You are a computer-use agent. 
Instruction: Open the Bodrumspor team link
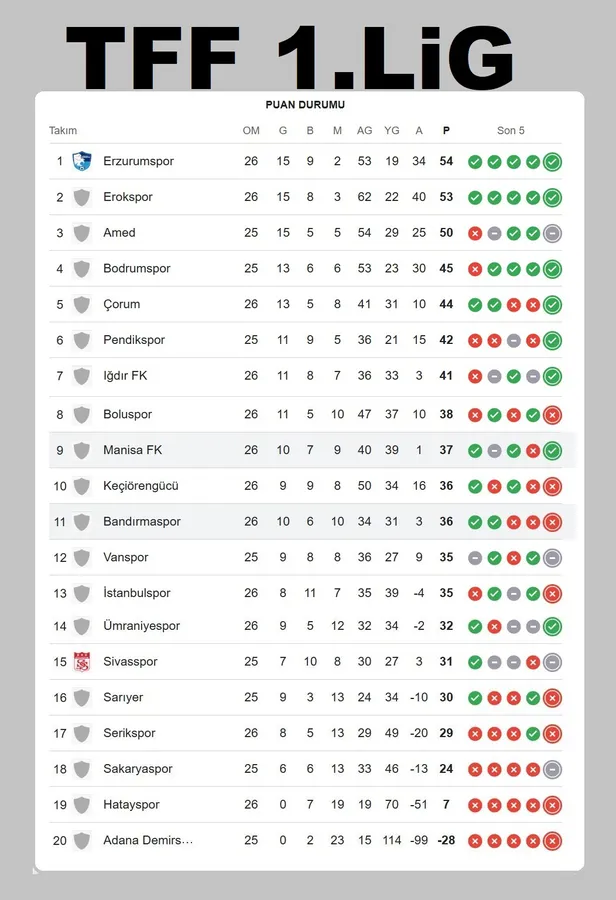coord(137,269)
